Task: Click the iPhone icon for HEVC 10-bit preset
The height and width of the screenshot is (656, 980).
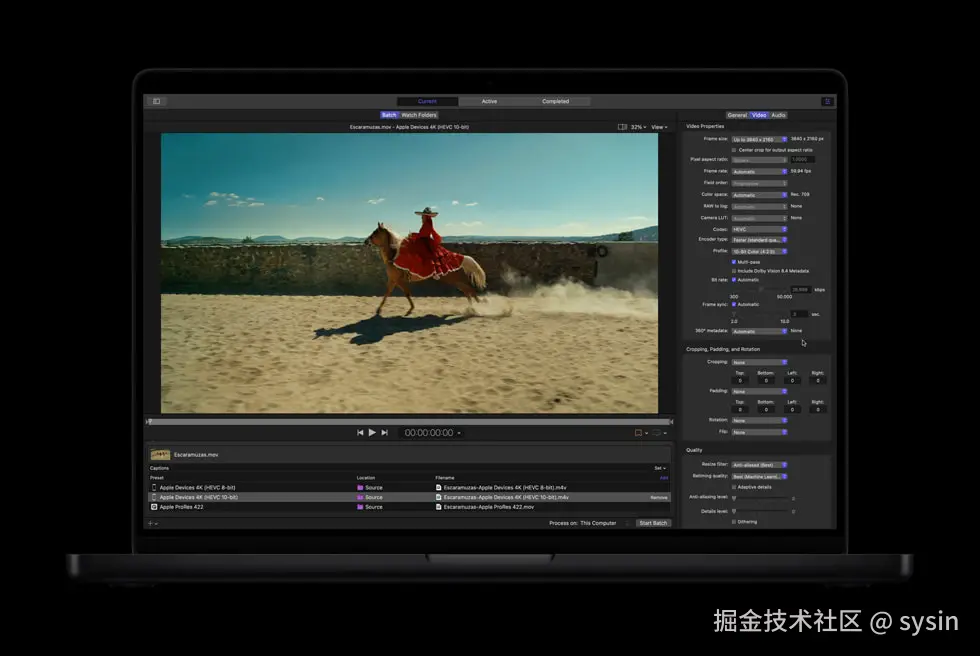Action: click(154, 497)
